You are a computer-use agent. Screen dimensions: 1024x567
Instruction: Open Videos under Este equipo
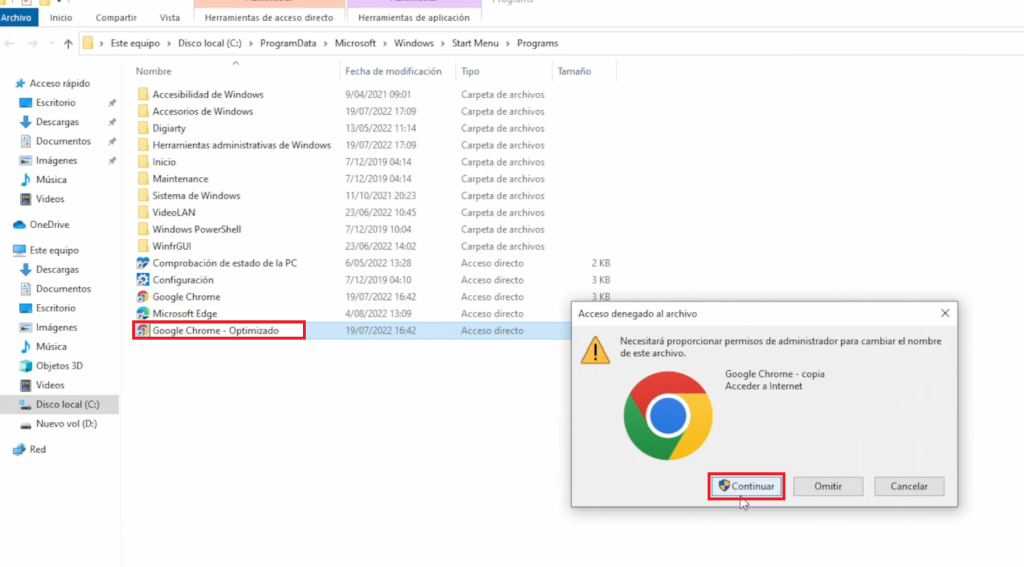(x=50, y=385)
